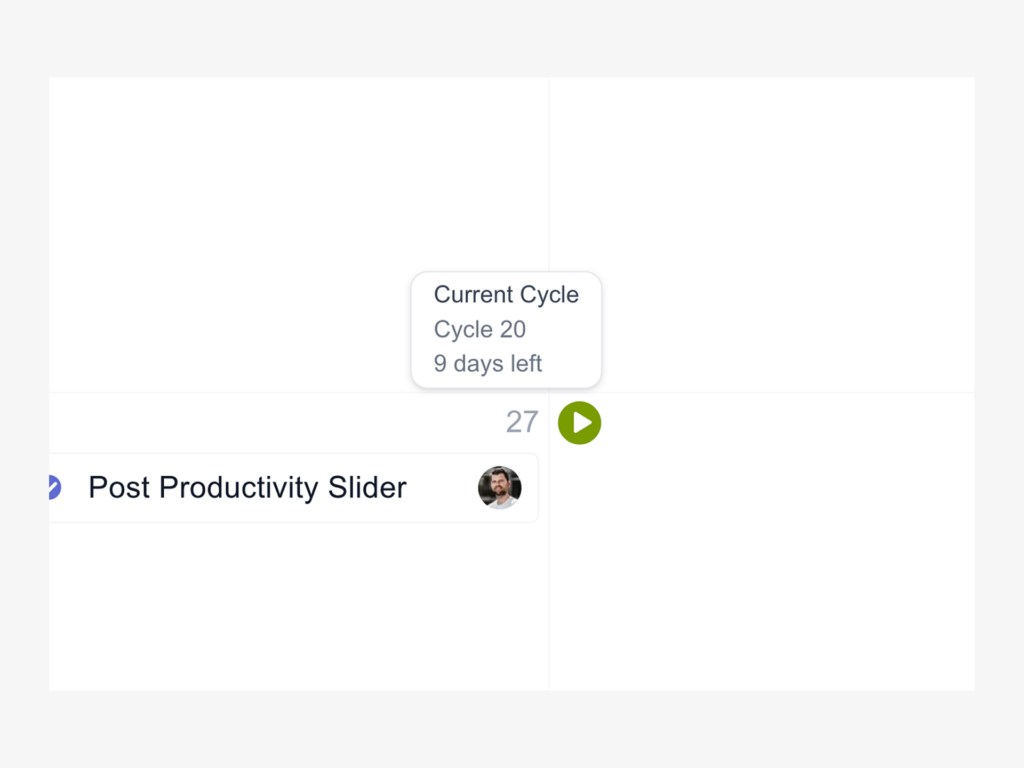This screenshot has width=1024, height=768.
Task: Toggle the blue checkmark on Post Productivity Slider
Action: [x=53, y=487]
